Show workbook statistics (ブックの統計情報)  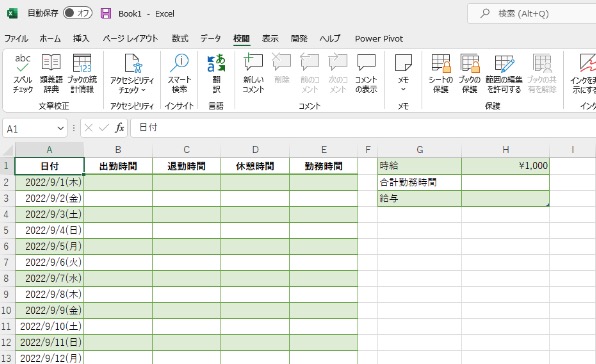coord(82,73)
